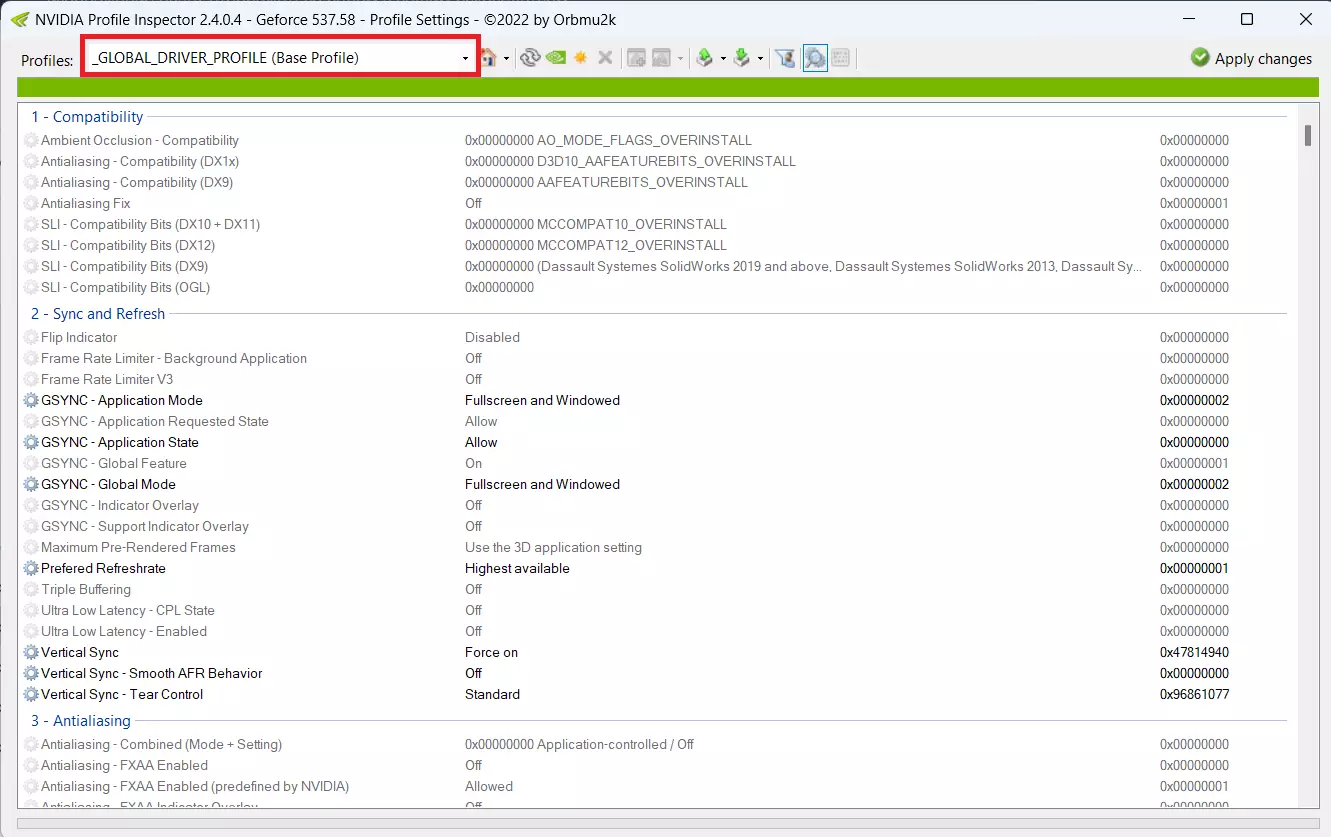1331x837 pixels.
Task: Click the gear icon beside Vertical Sync - Smooth AFR Behavior
Action: (x=31, y=674)
